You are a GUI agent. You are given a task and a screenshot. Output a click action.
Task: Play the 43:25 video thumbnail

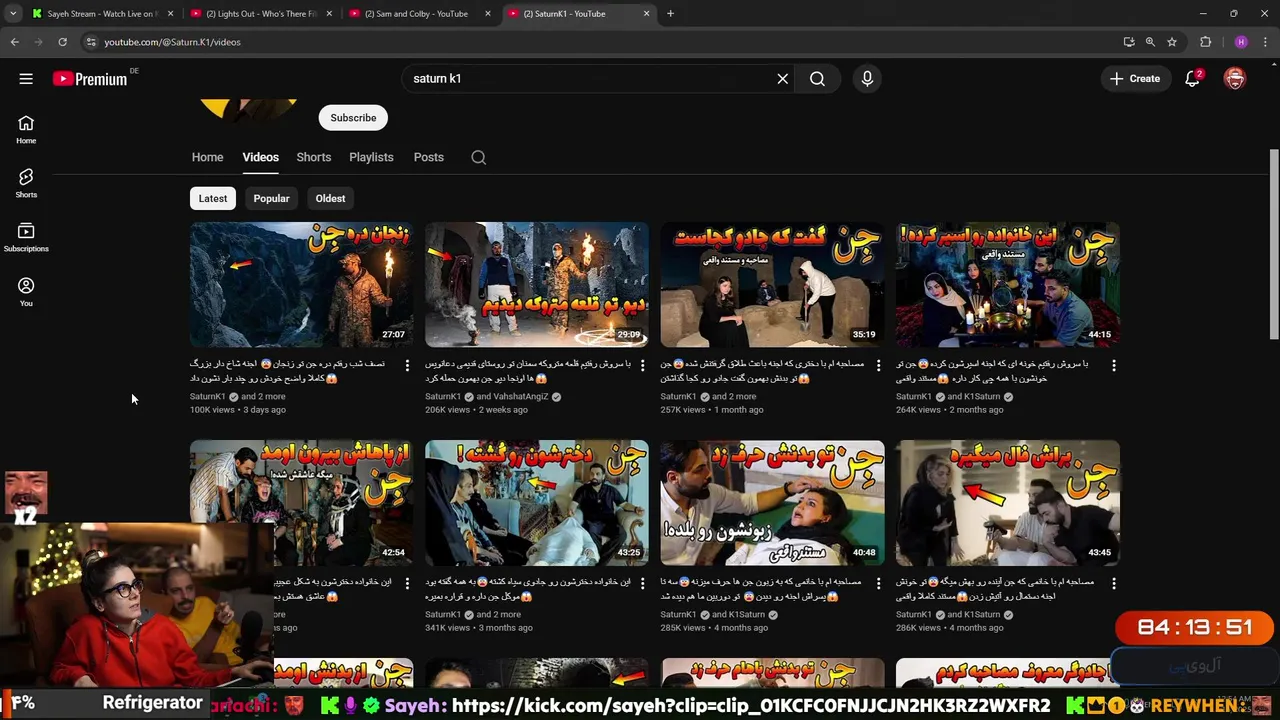pyautogui.click(x=537, y=502)
